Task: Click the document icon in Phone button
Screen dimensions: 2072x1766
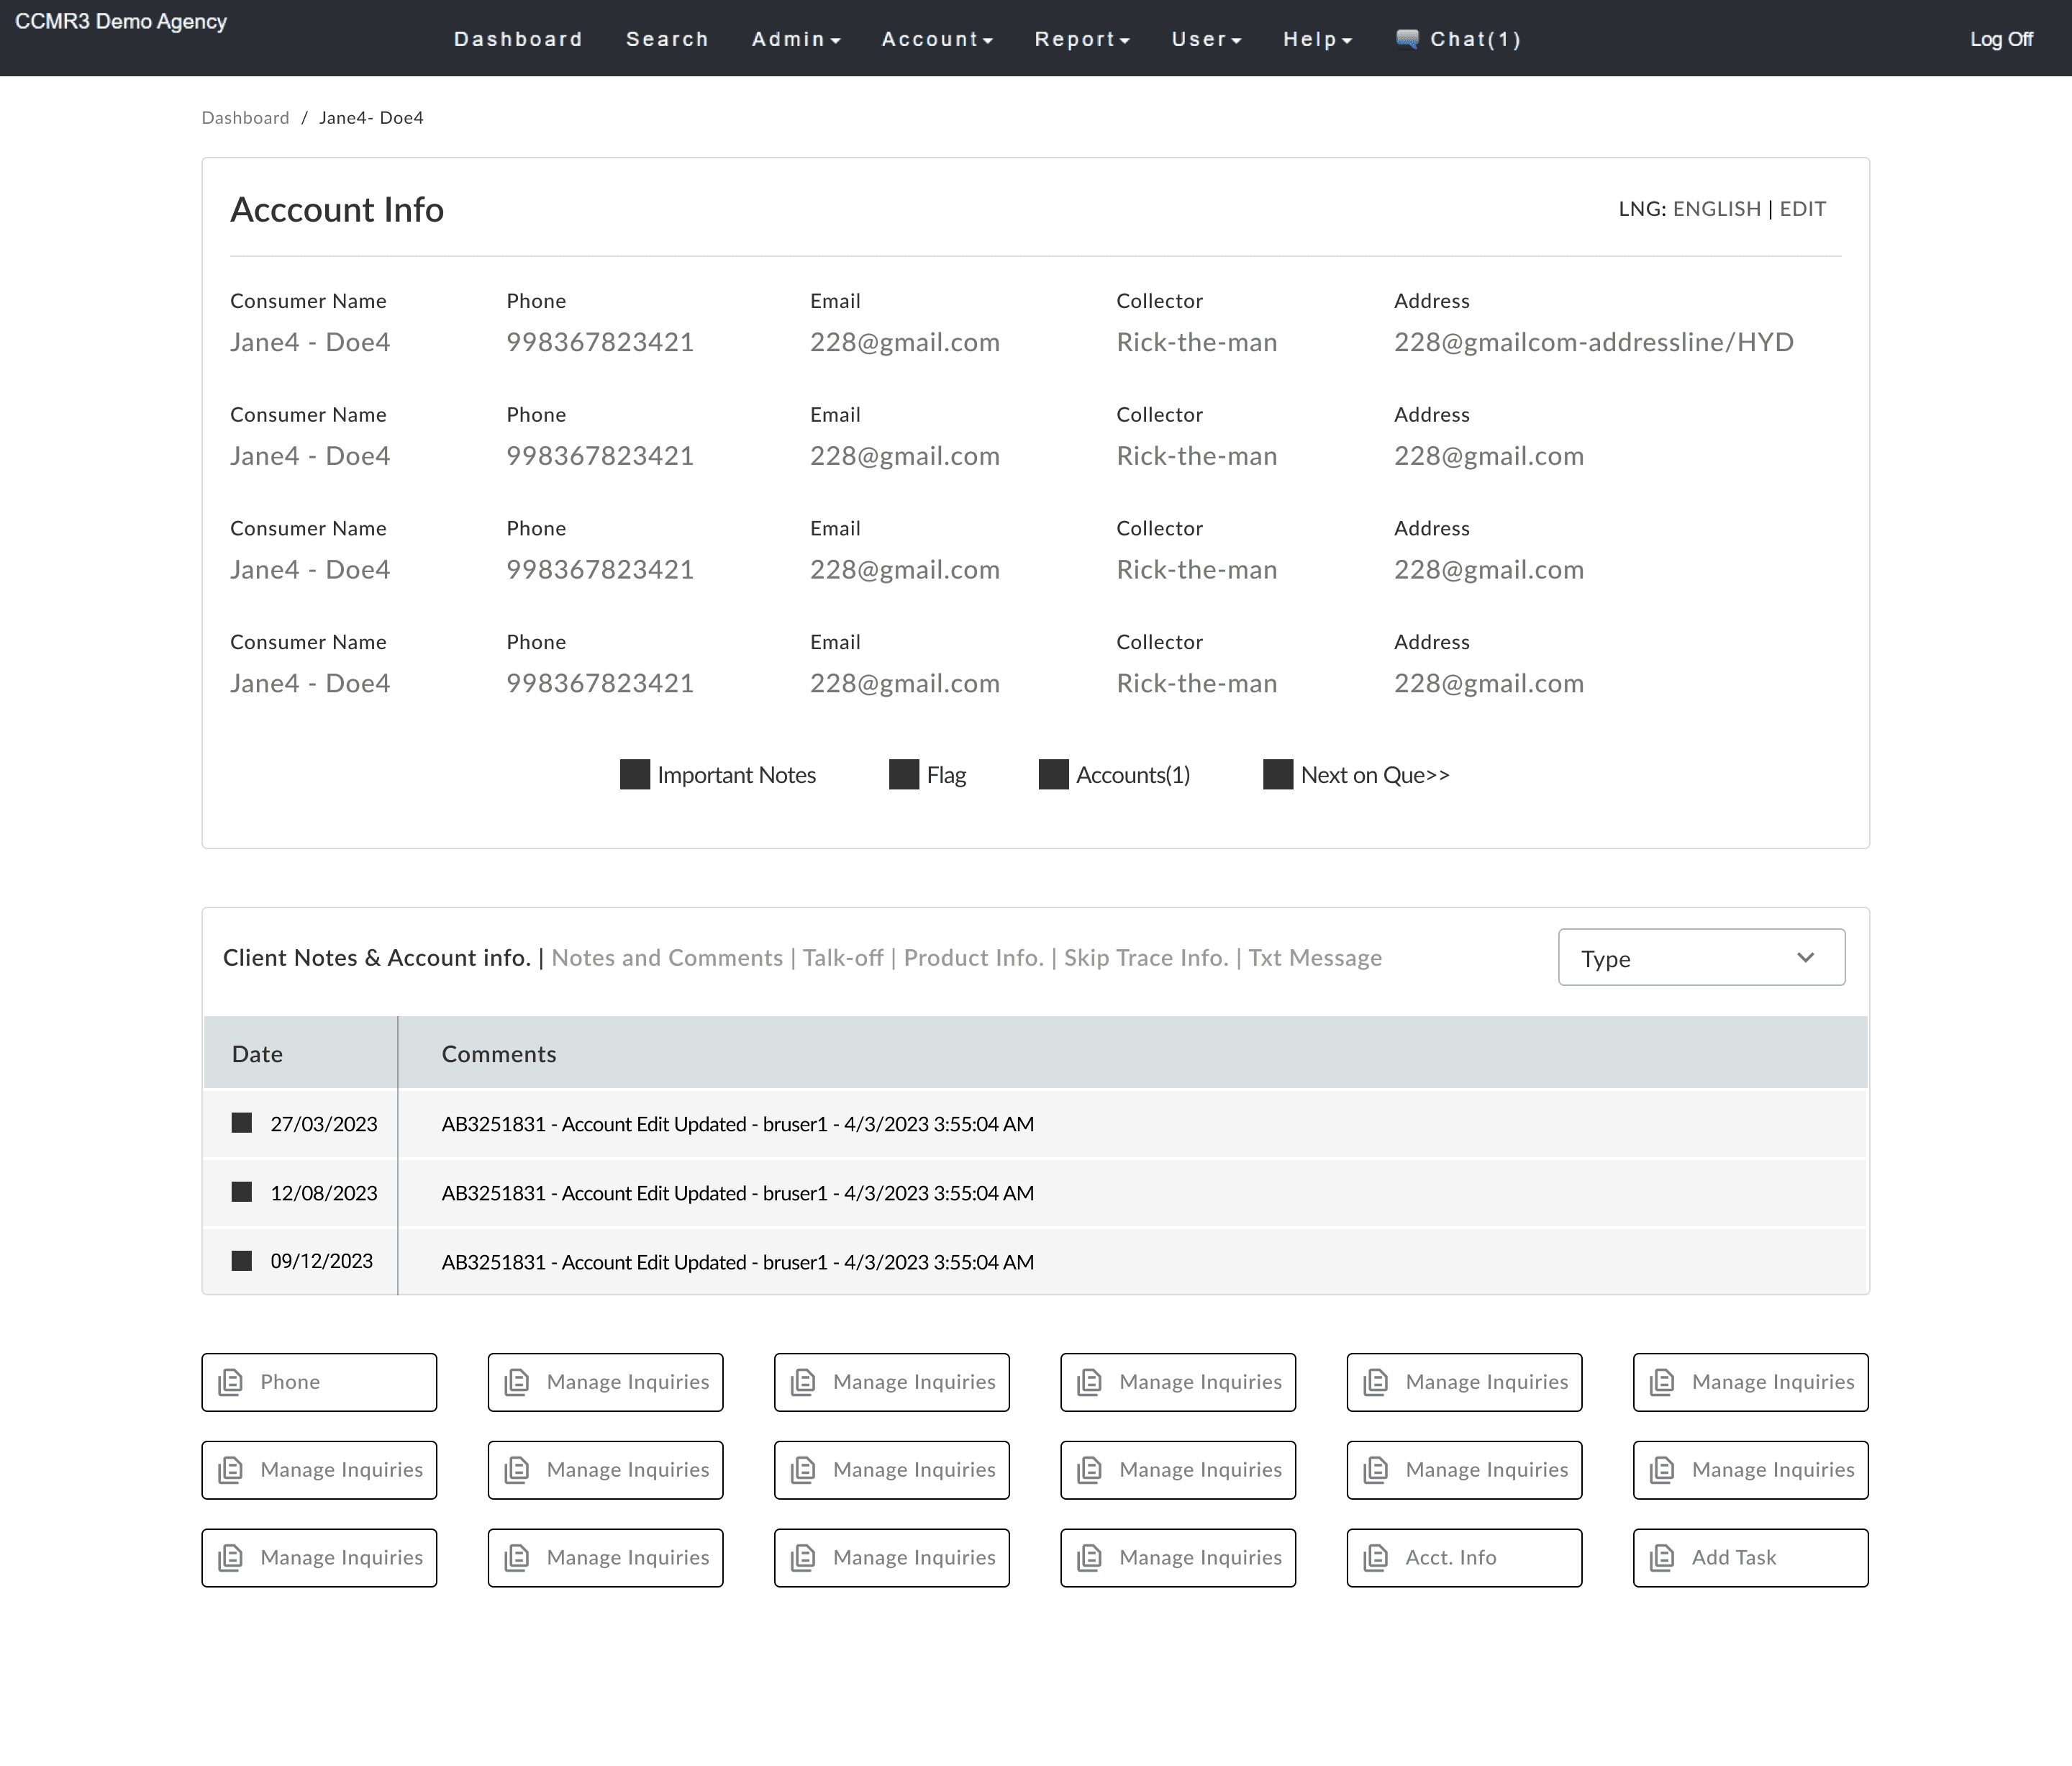Action: [231, 1382]
